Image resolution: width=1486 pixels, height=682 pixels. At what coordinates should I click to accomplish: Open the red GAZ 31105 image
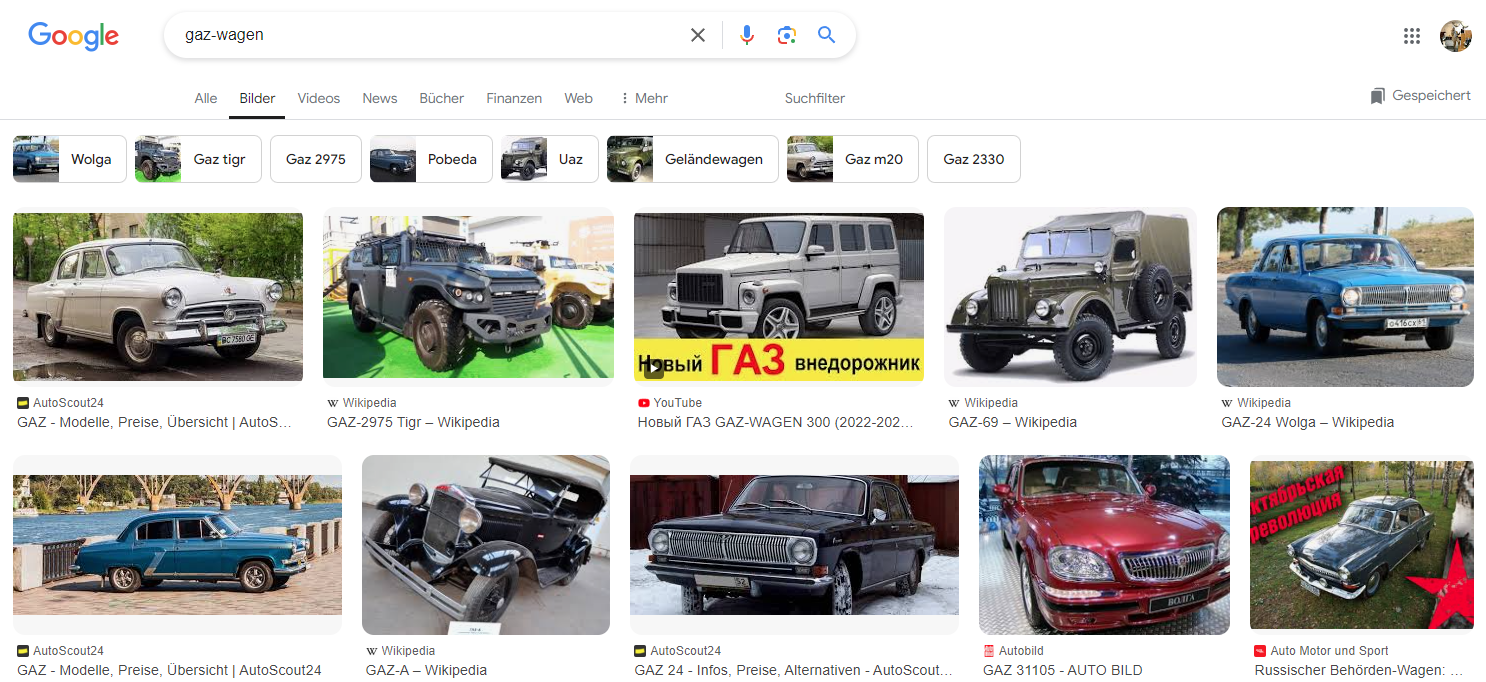pos(1104,545)
